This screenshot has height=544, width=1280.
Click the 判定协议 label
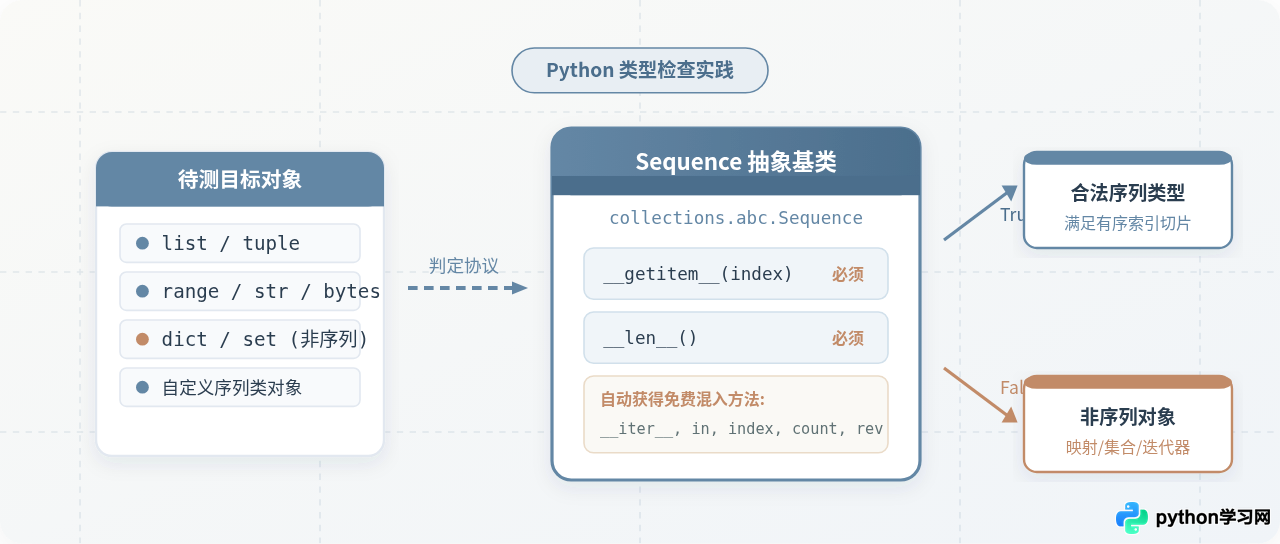[464, 266]
